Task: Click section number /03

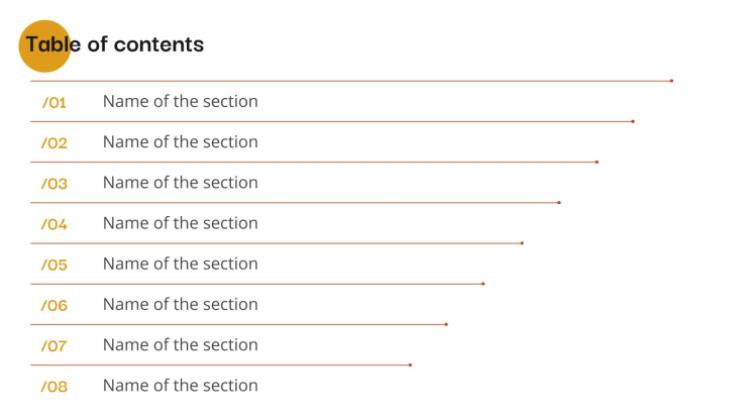Action: click(54, 183)
